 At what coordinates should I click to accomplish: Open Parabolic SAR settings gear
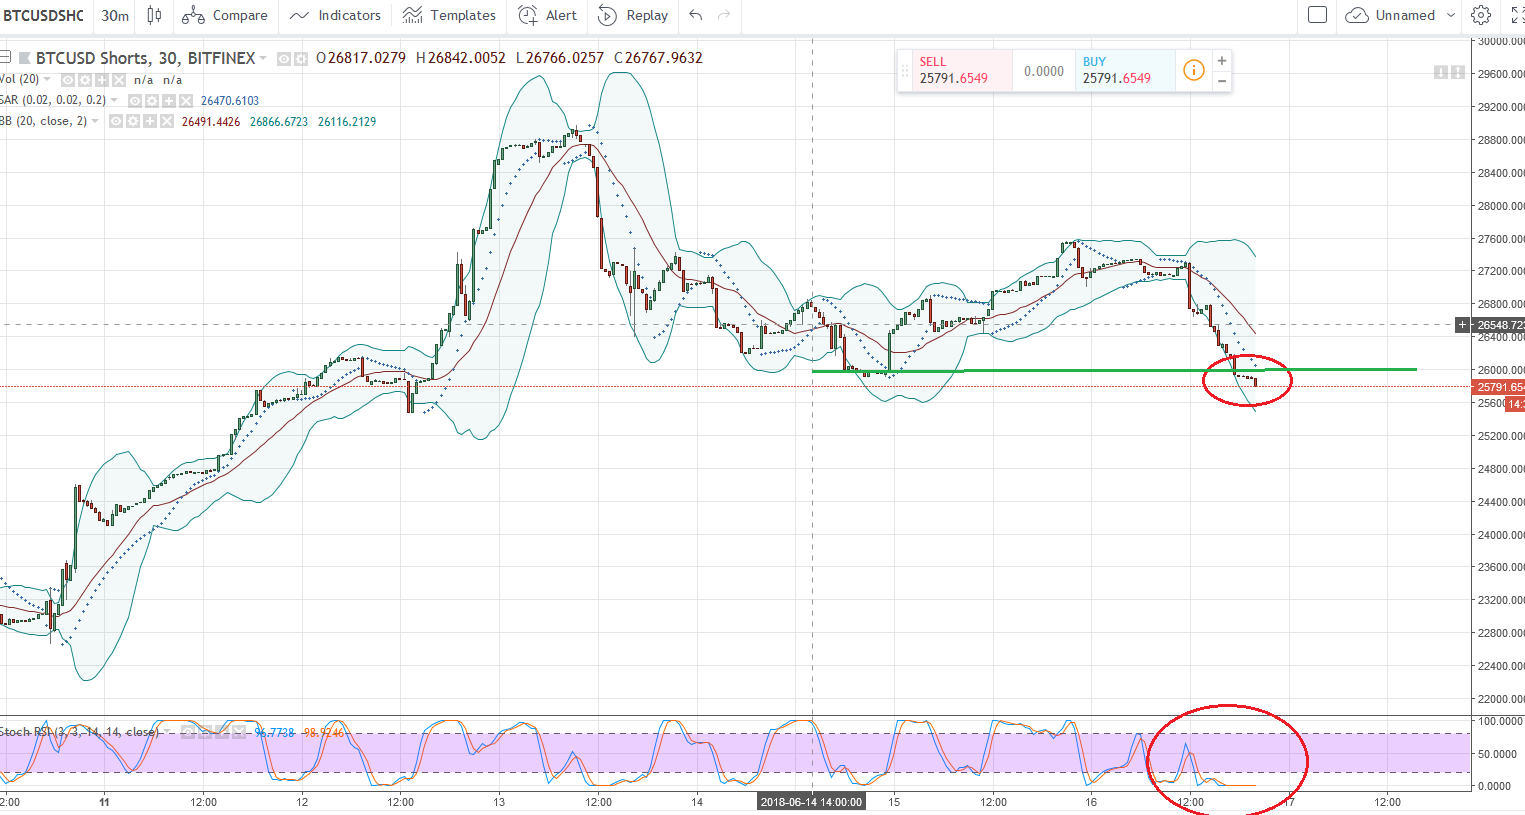(x=152, y=101)
